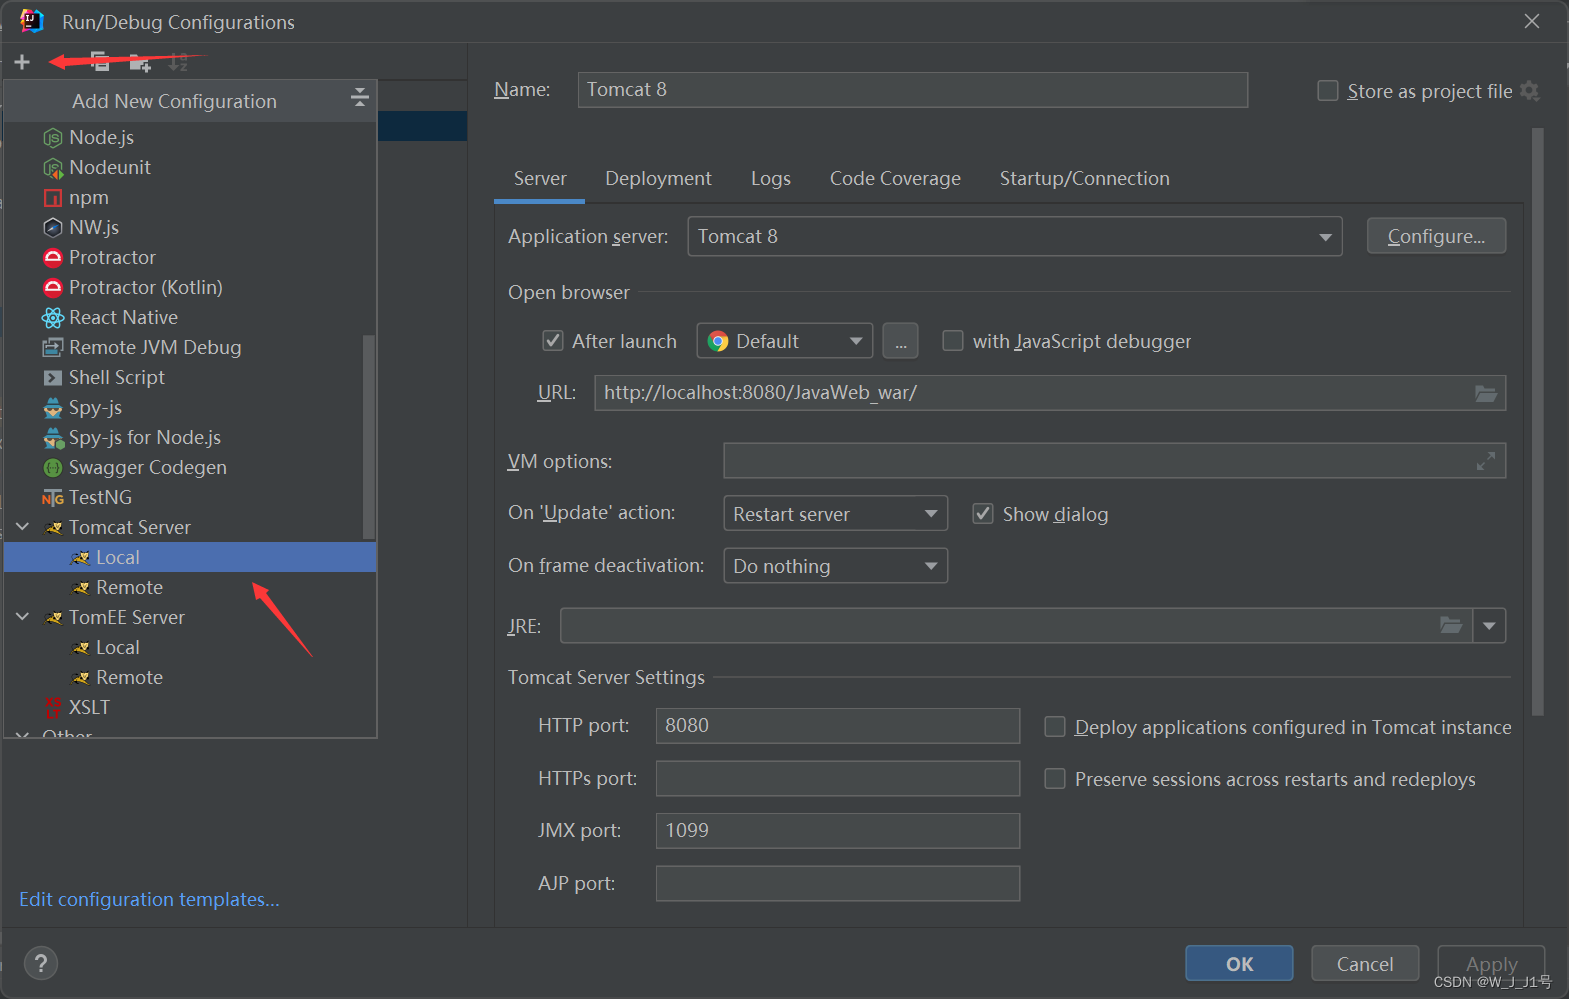
Task: Click the plus Add New Configuration icon
Action: click(x=22, y=62)
